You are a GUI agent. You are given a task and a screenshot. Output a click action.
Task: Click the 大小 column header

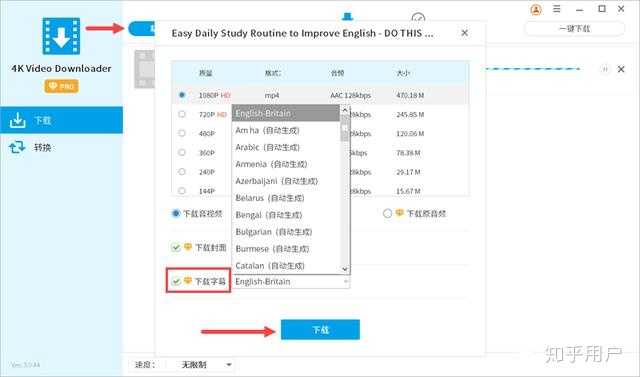[x=403, y=73]
